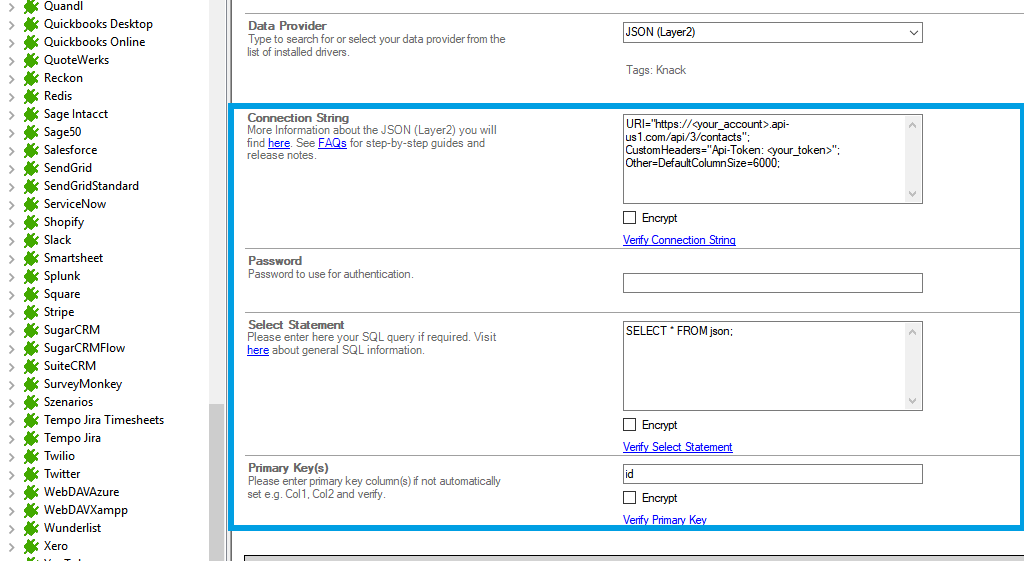This screenshot has height=561, width=1024.
Task: Click the Verify Connection String link
Action: (x=679, y=240)
